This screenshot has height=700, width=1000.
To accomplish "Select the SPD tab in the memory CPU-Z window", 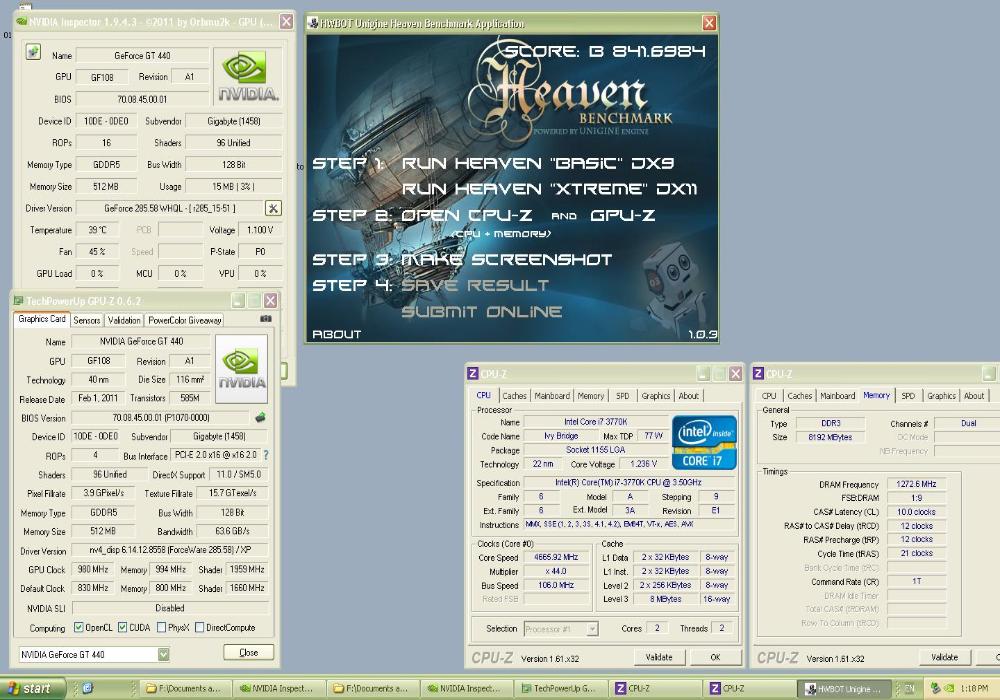I will [x=908, y=396].
